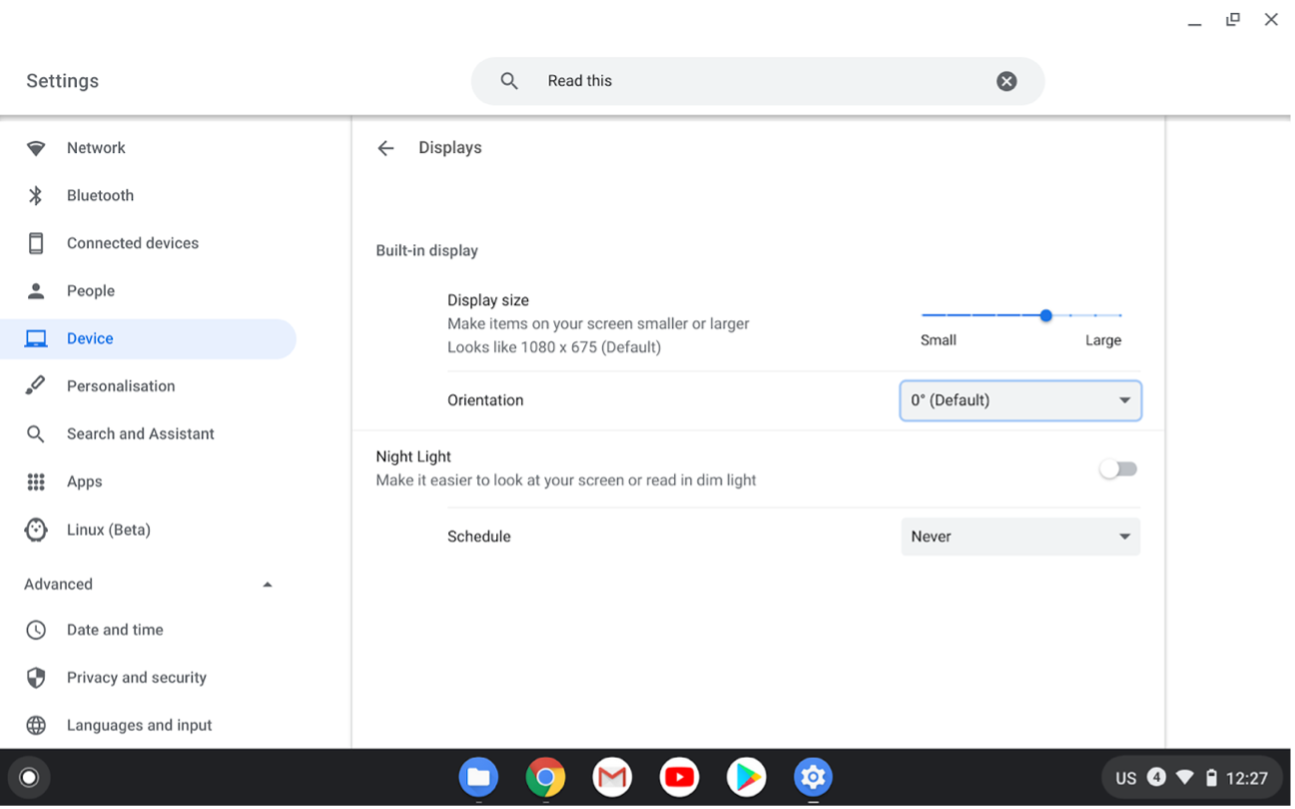1295x809 pixels.
Task: Launch Gmail from the shelf
Action: pos(611,777)
